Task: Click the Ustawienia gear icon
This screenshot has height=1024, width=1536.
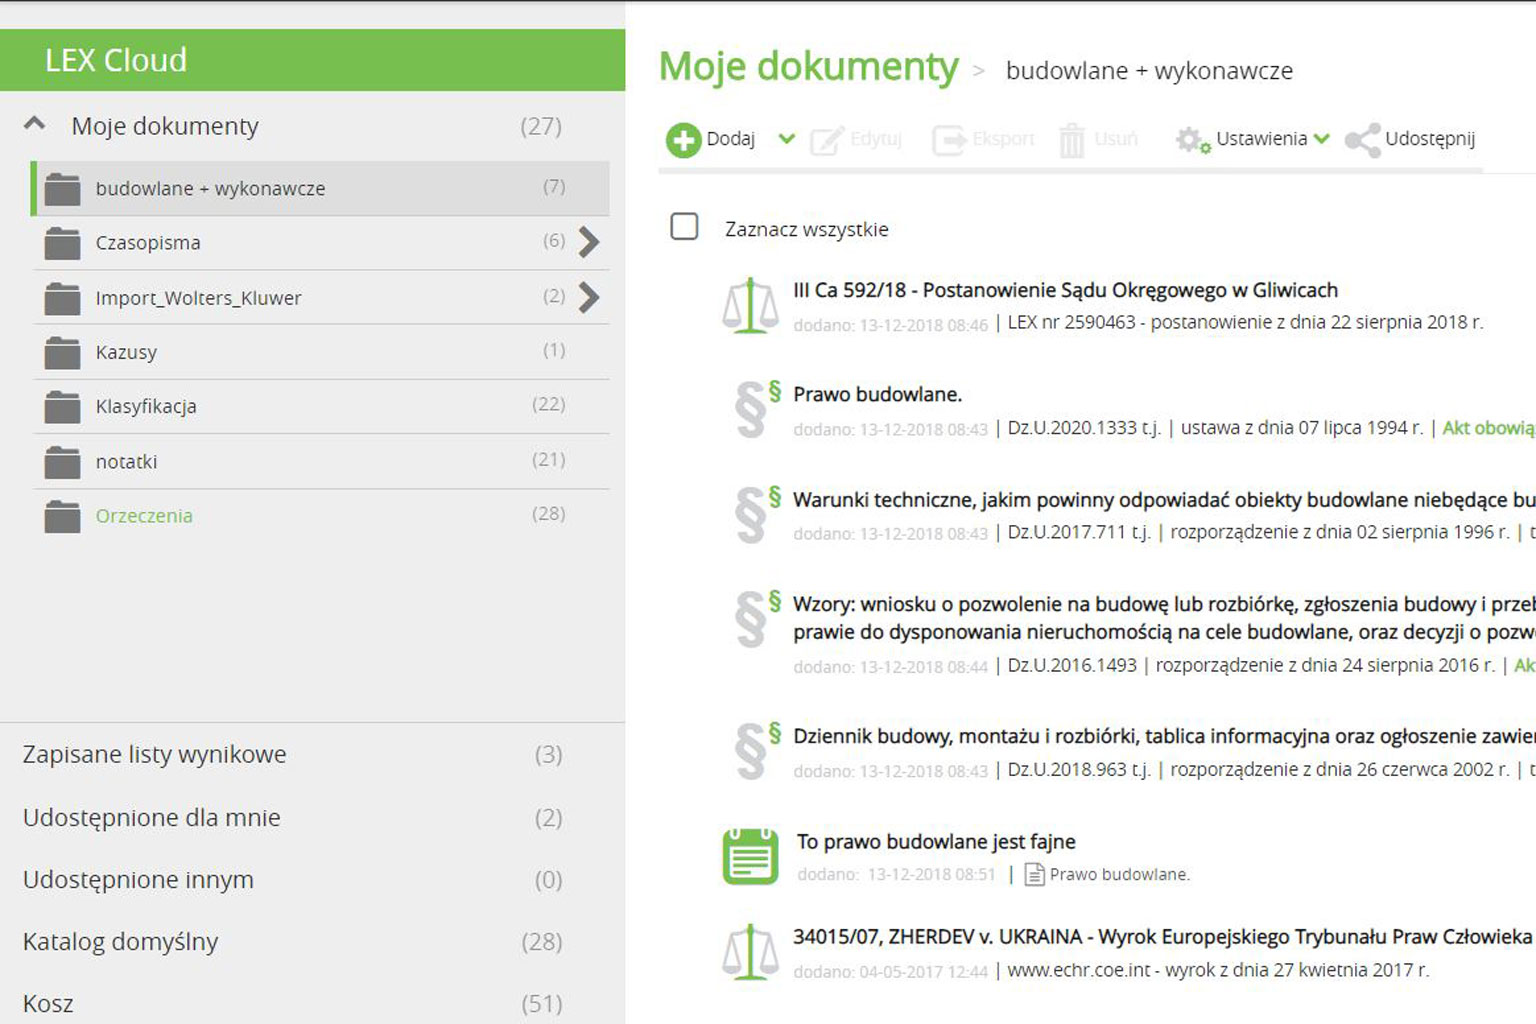Action: (x=1192, y=140)
